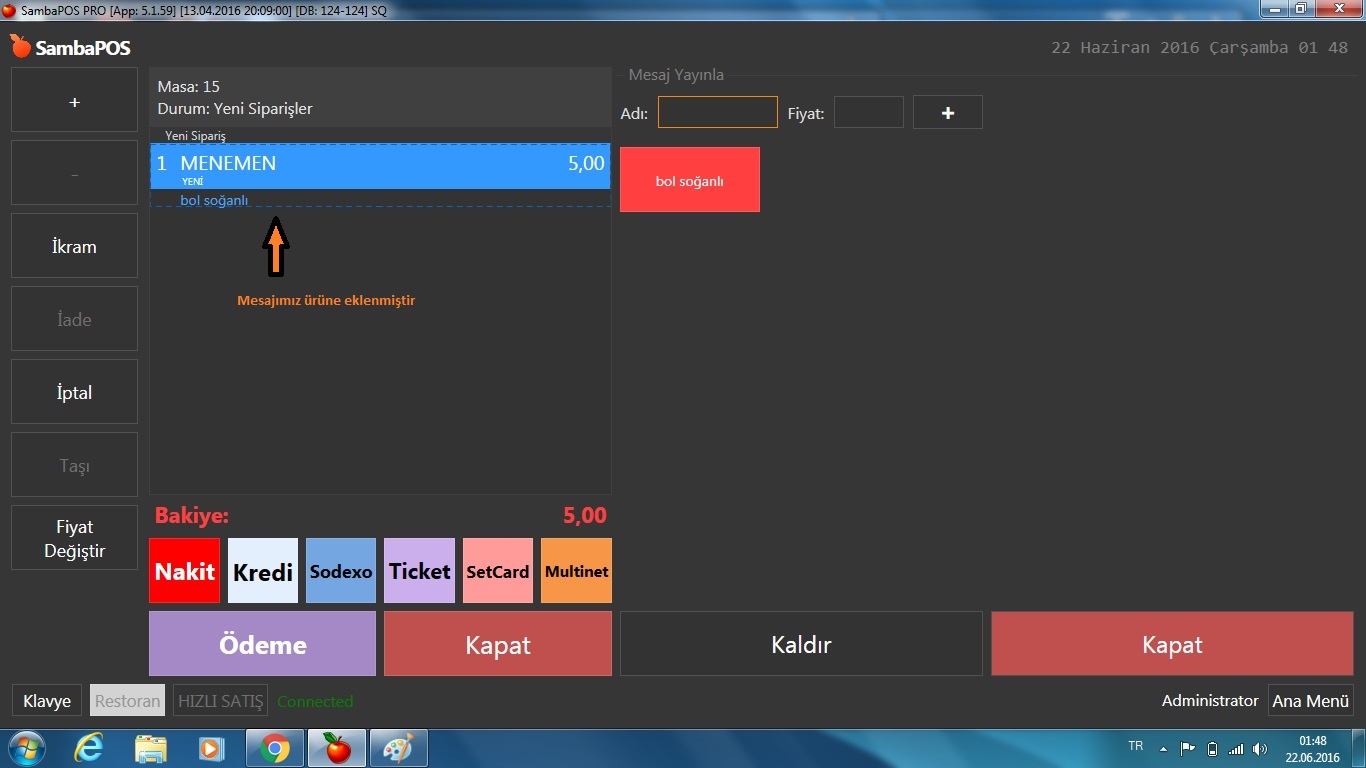Open Ana Menü
This screenshot has height=768, width=1366.
1310,701
